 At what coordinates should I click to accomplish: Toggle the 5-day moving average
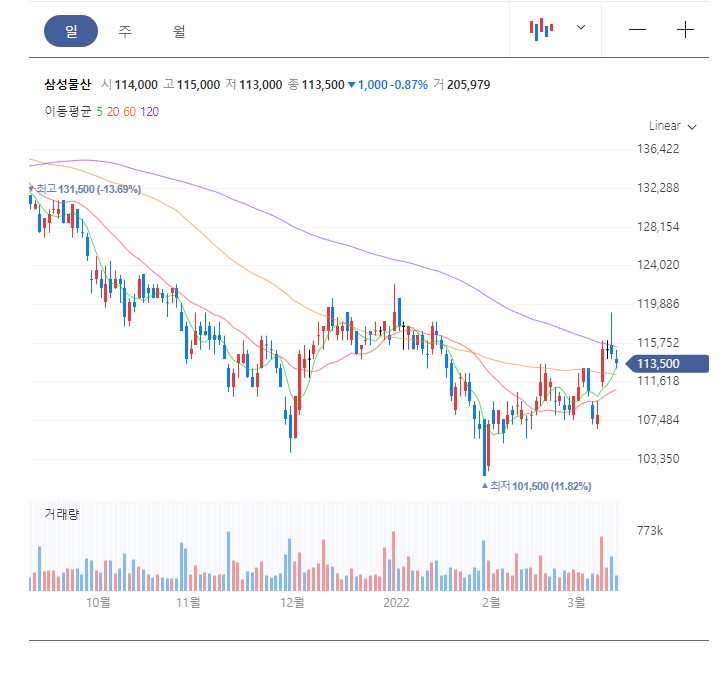click(99, 112)
